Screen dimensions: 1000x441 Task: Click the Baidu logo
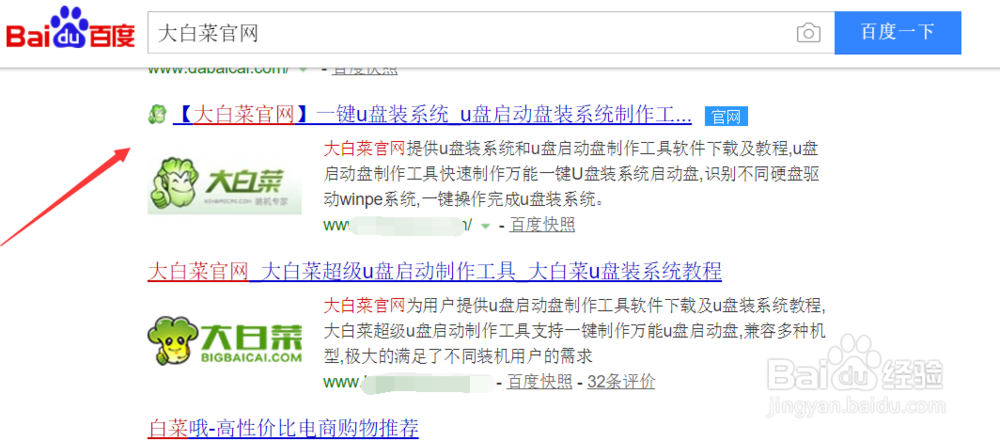point(70,29)
